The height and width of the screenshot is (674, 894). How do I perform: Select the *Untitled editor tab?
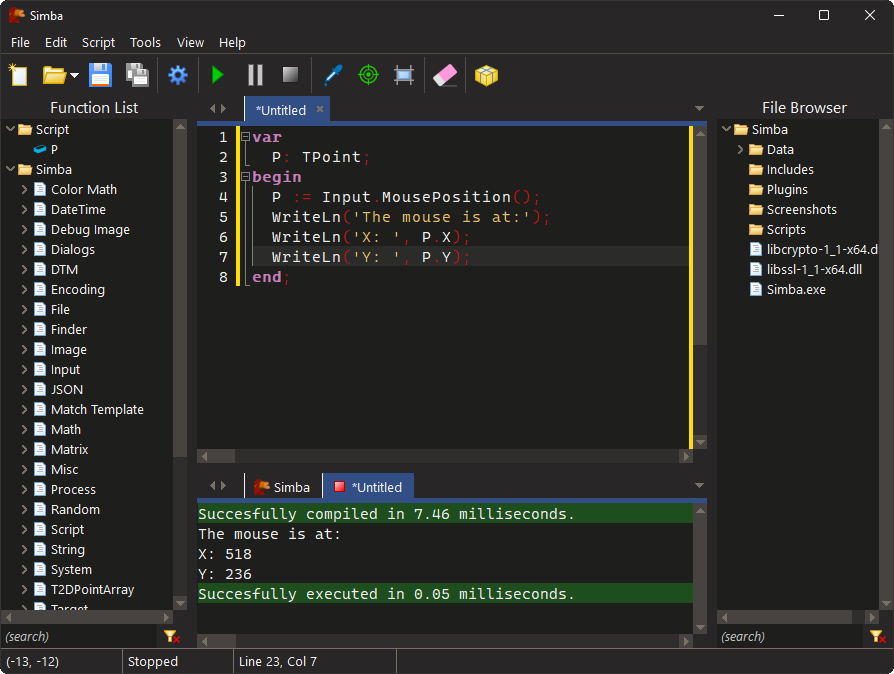coord(281,110)
